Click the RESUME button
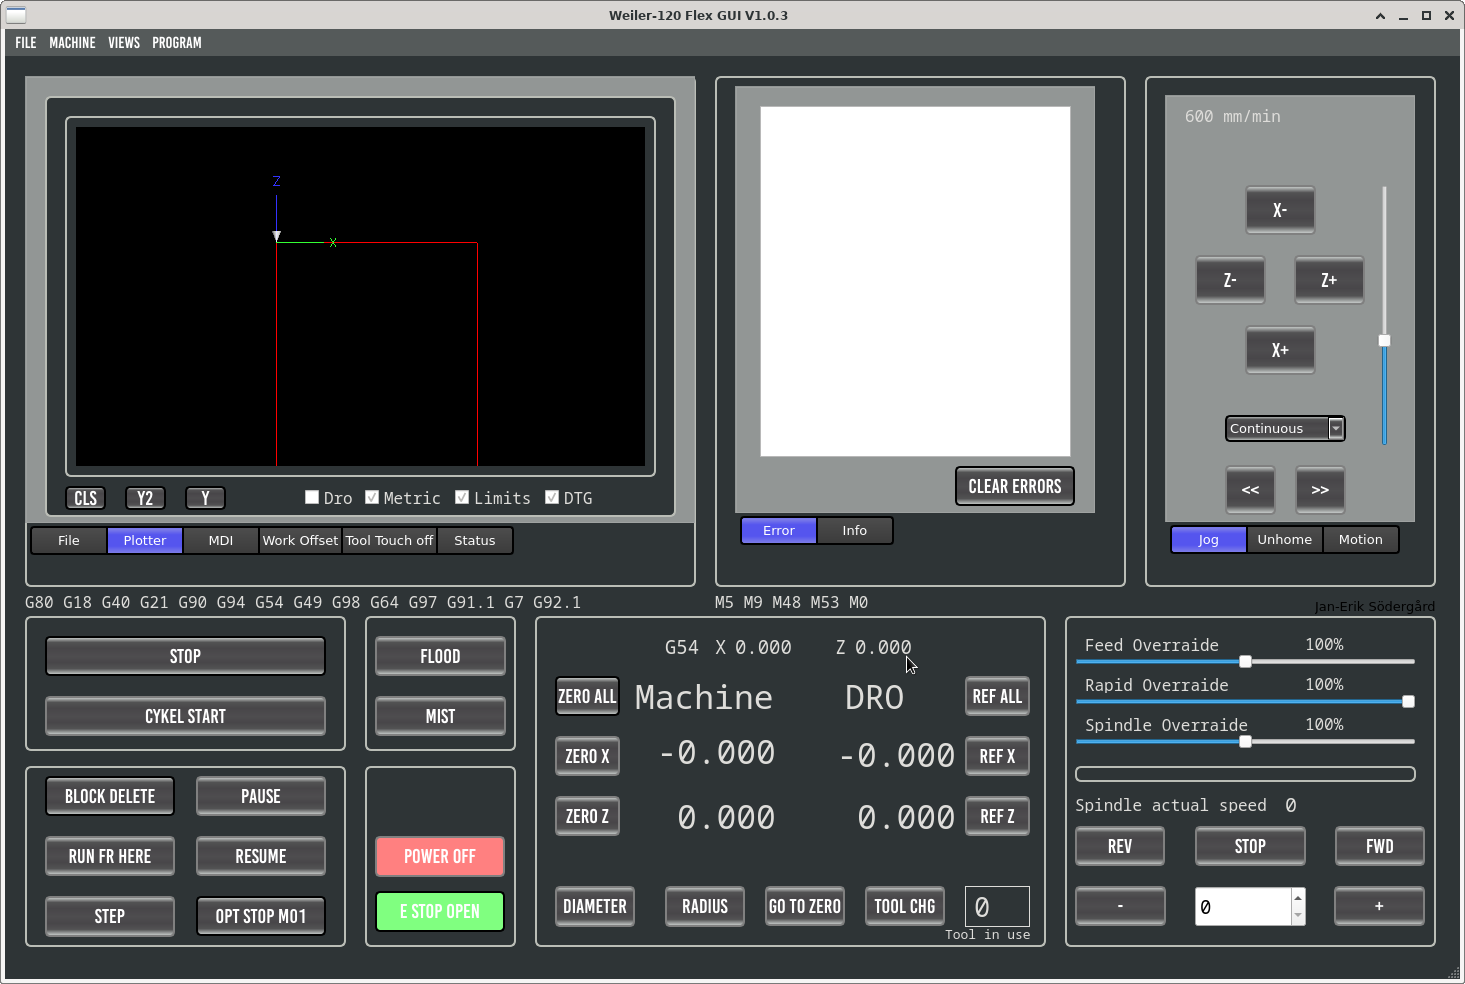Viewport: 1465px width, 984px height. pos(261,856)
